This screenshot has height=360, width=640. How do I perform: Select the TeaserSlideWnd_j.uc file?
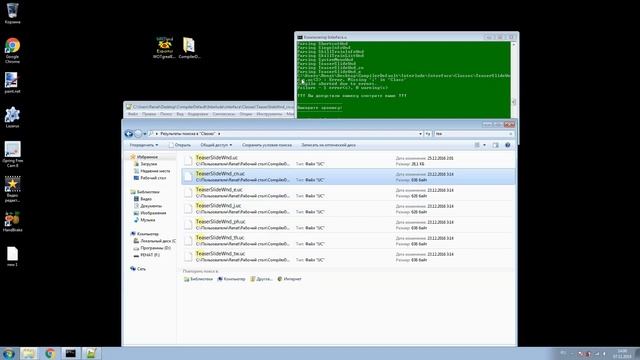[x=348, y=209]
